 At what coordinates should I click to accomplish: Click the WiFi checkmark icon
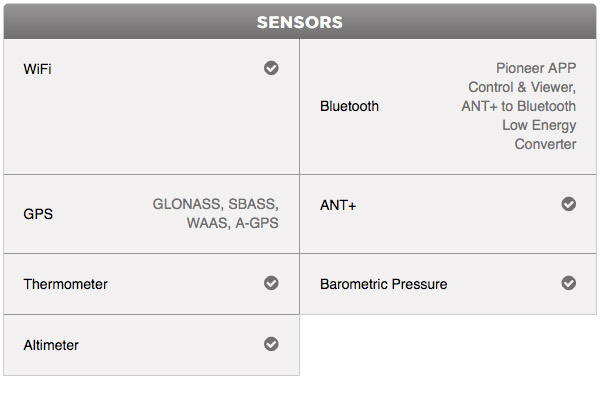pos(271,68)
